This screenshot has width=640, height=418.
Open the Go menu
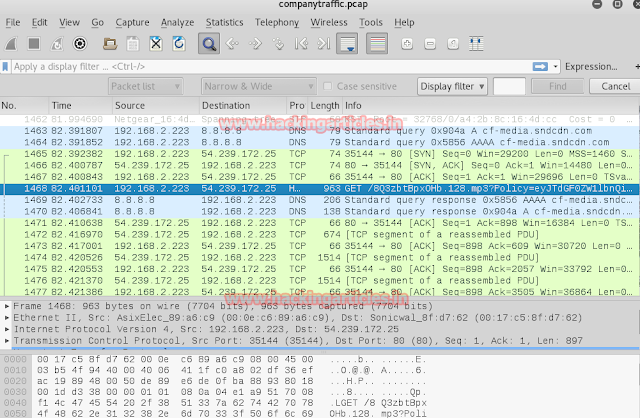pos(98,22)
